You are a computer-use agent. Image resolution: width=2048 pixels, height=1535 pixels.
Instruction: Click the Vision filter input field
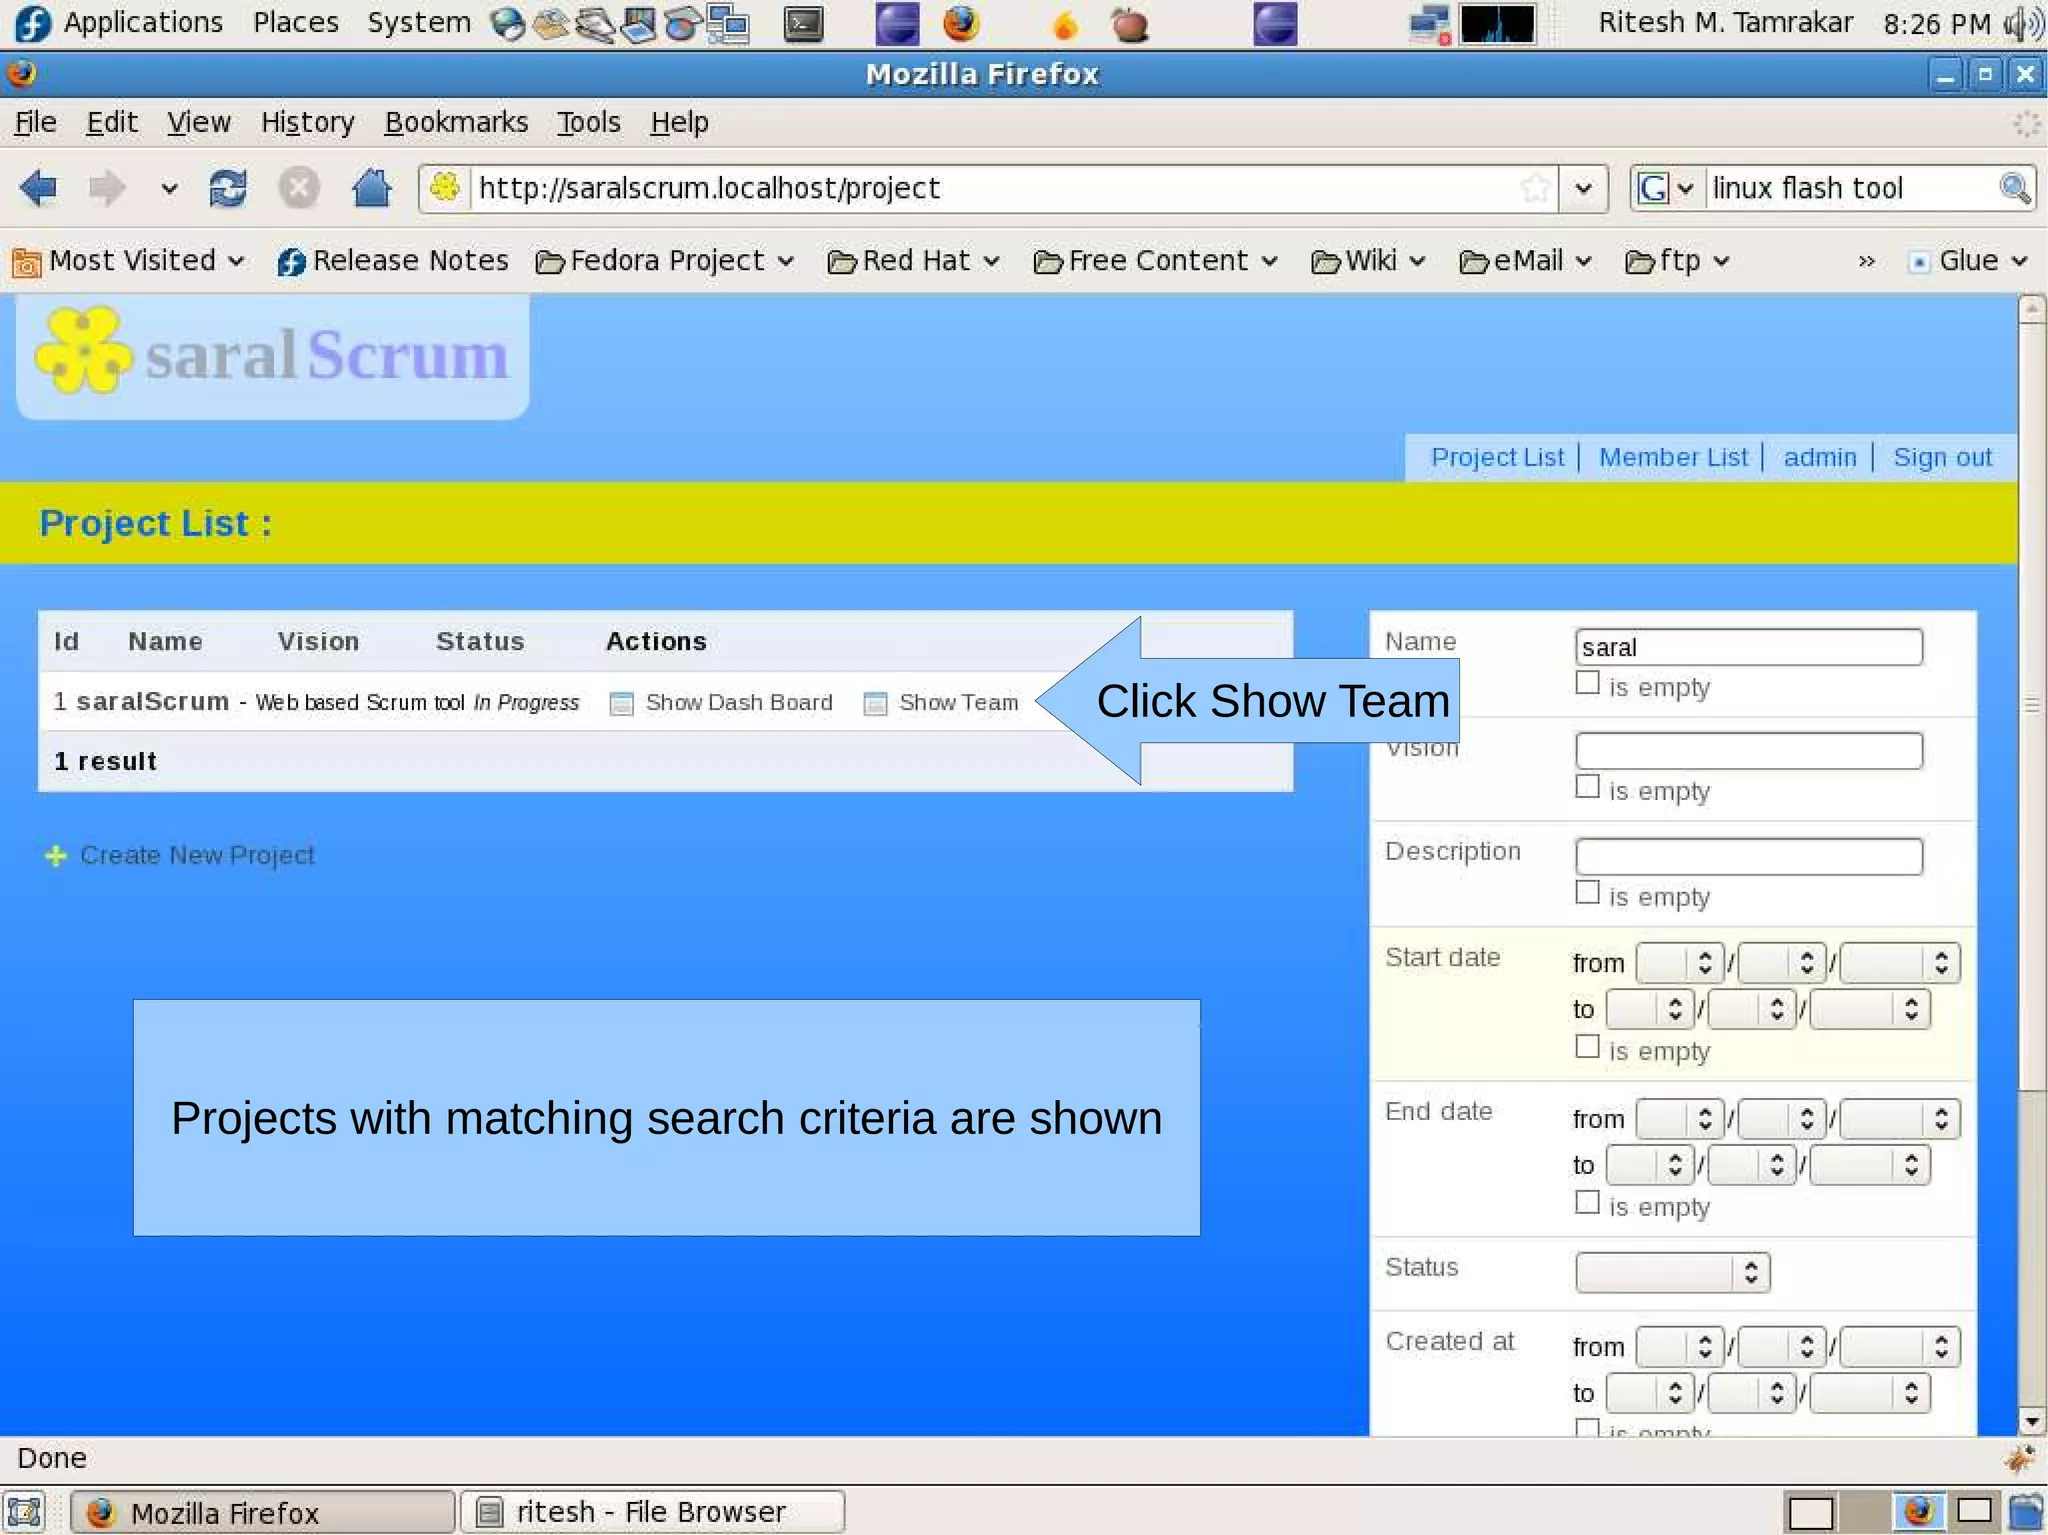click(1748, 751)
